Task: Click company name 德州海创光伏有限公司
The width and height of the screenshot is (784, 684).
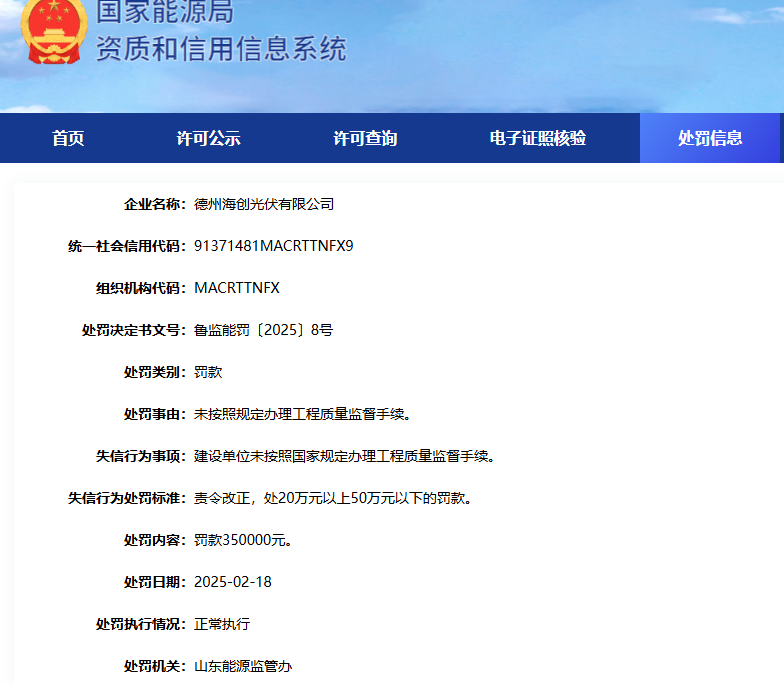Action: coord(264,204)
